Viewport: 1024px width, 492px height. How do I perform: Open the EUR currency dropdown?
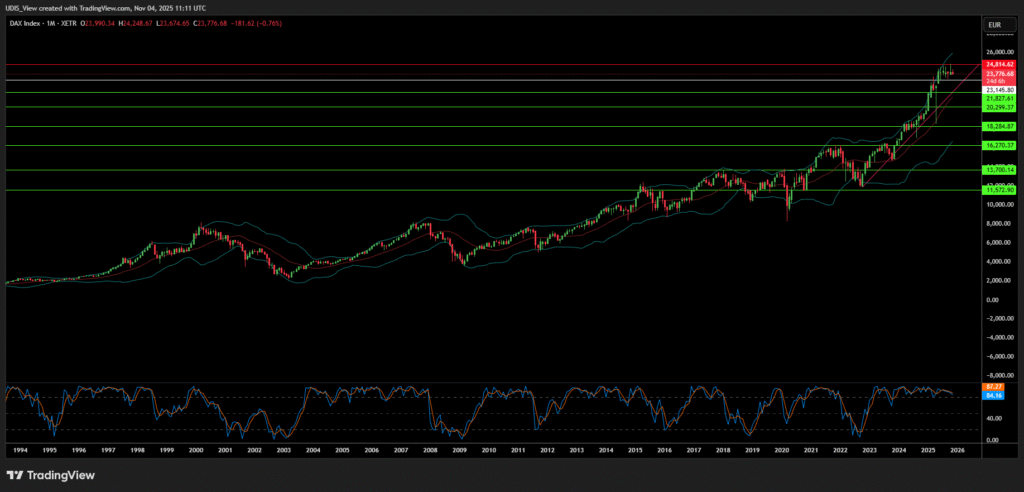995,24
